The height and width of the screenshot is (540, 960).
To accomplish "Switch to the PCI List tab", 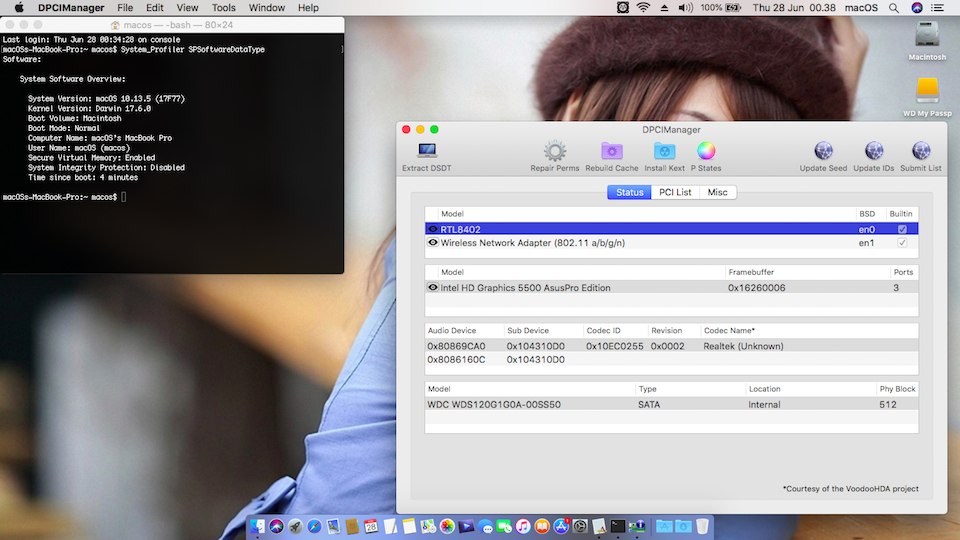I will 675,192.
